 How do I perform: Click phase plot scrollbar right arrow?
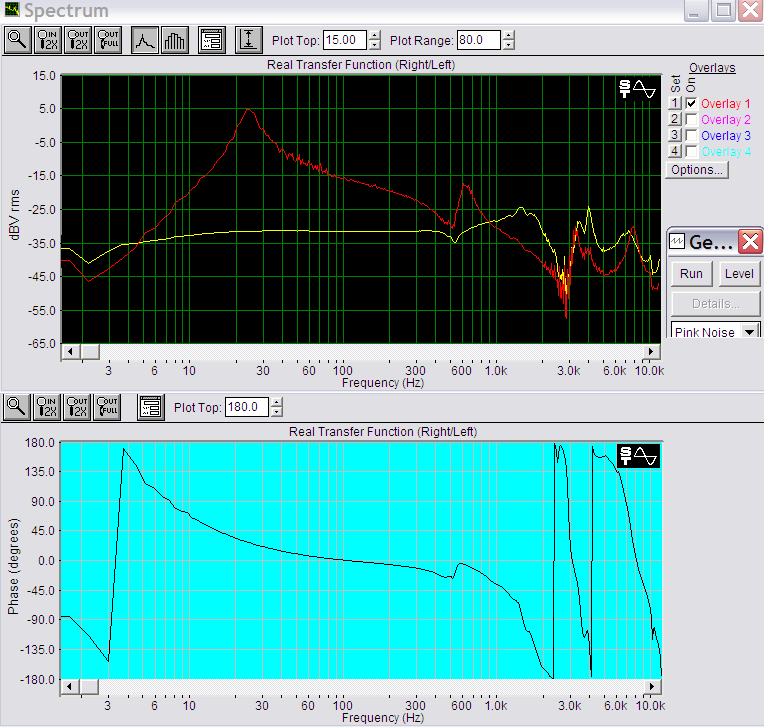[x=652, y=687]
